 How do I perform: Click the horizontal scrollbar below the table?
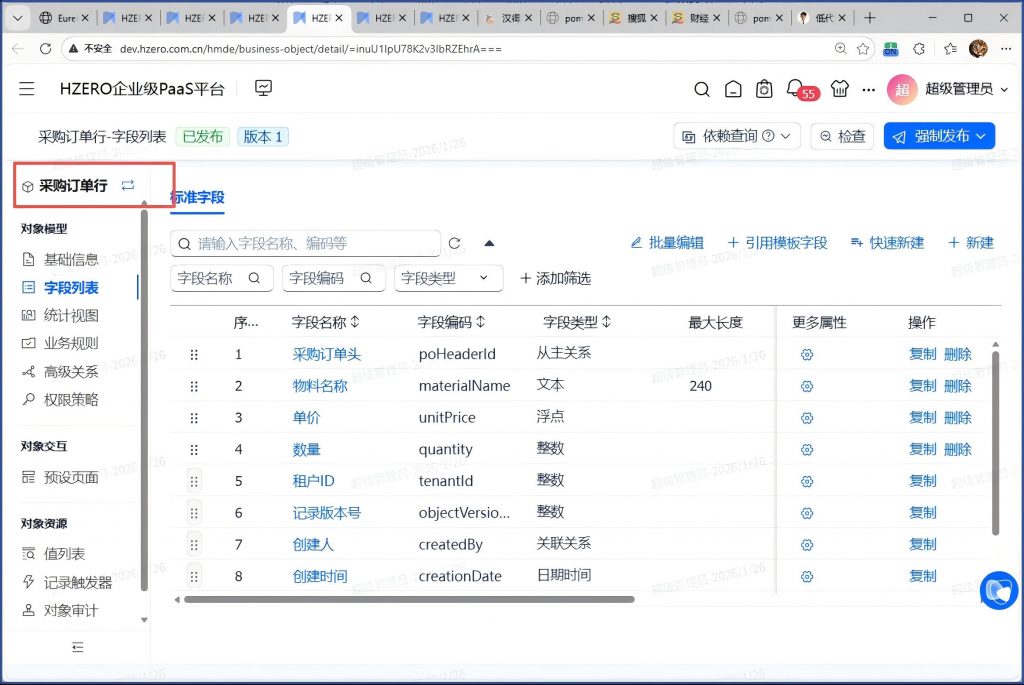[405, 600]
